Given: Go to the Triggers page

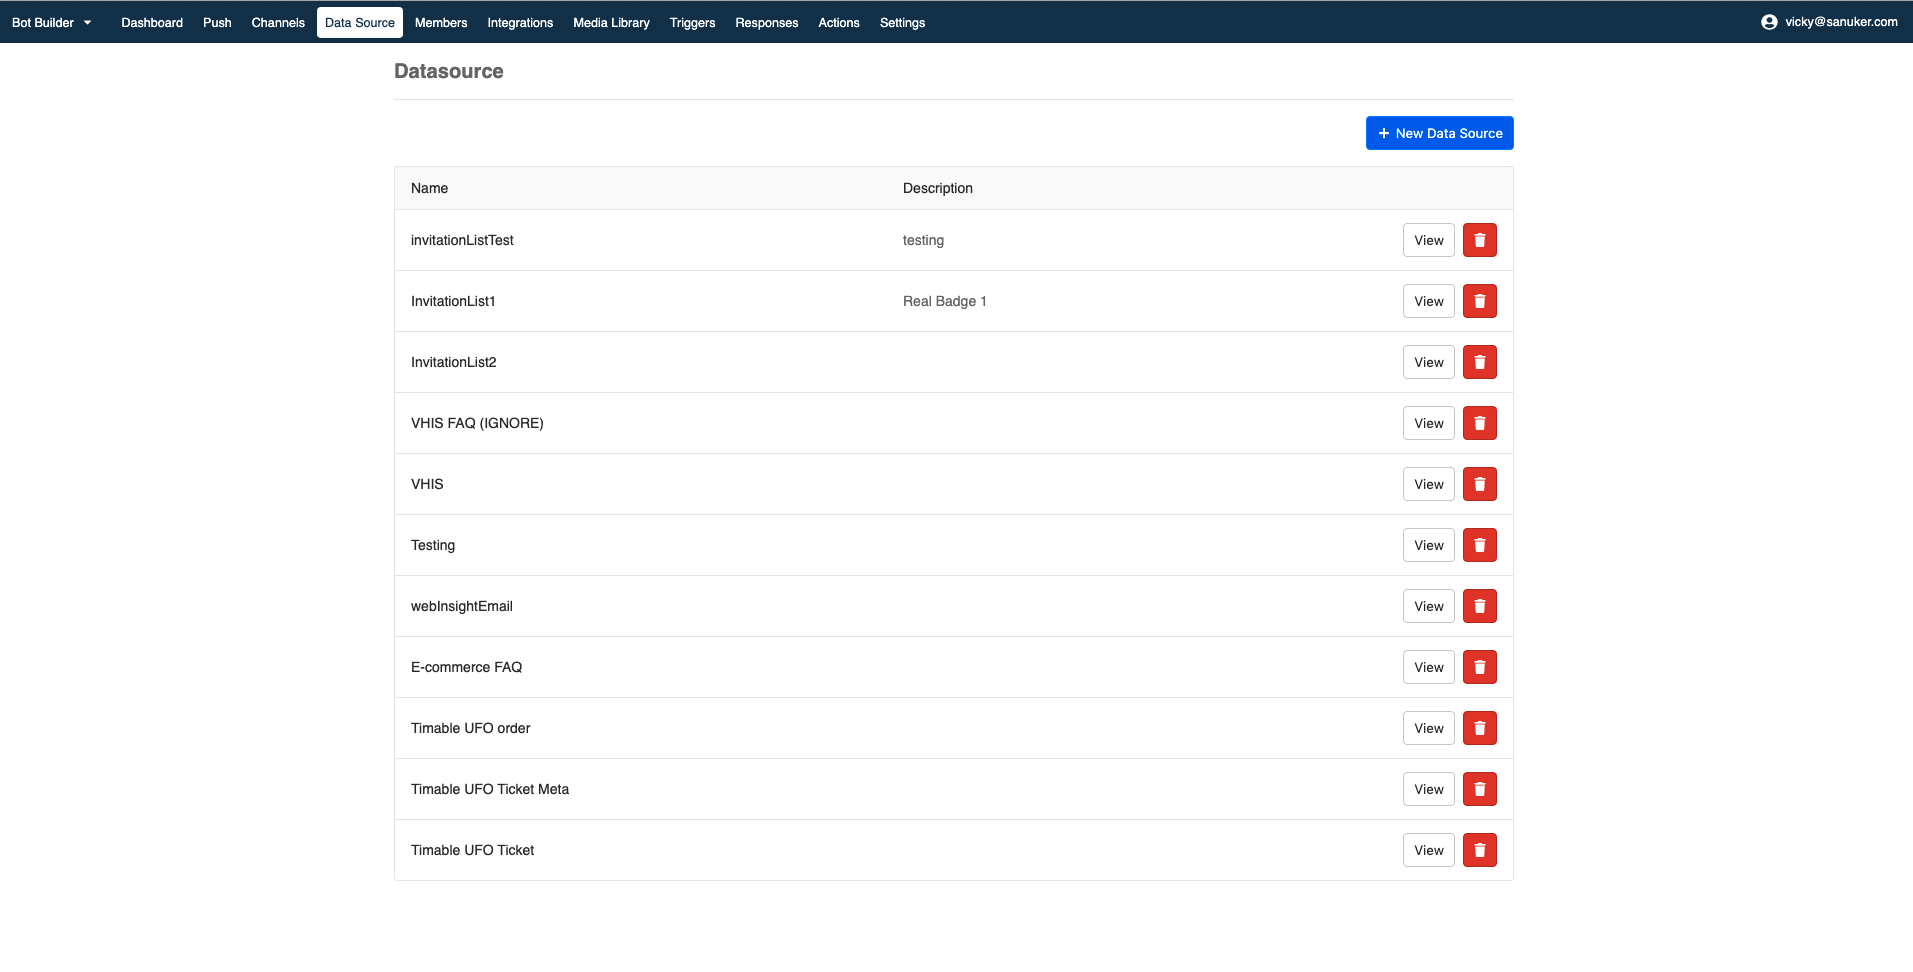Looking at the screenshot, I should pyautogui.click(x=692, y=22).
